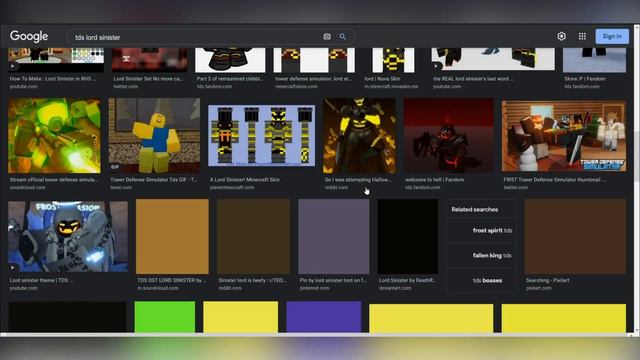Click play badge on How To Make thumbnail
This screenshot has height=360, width=640.
tap(13, 66)
